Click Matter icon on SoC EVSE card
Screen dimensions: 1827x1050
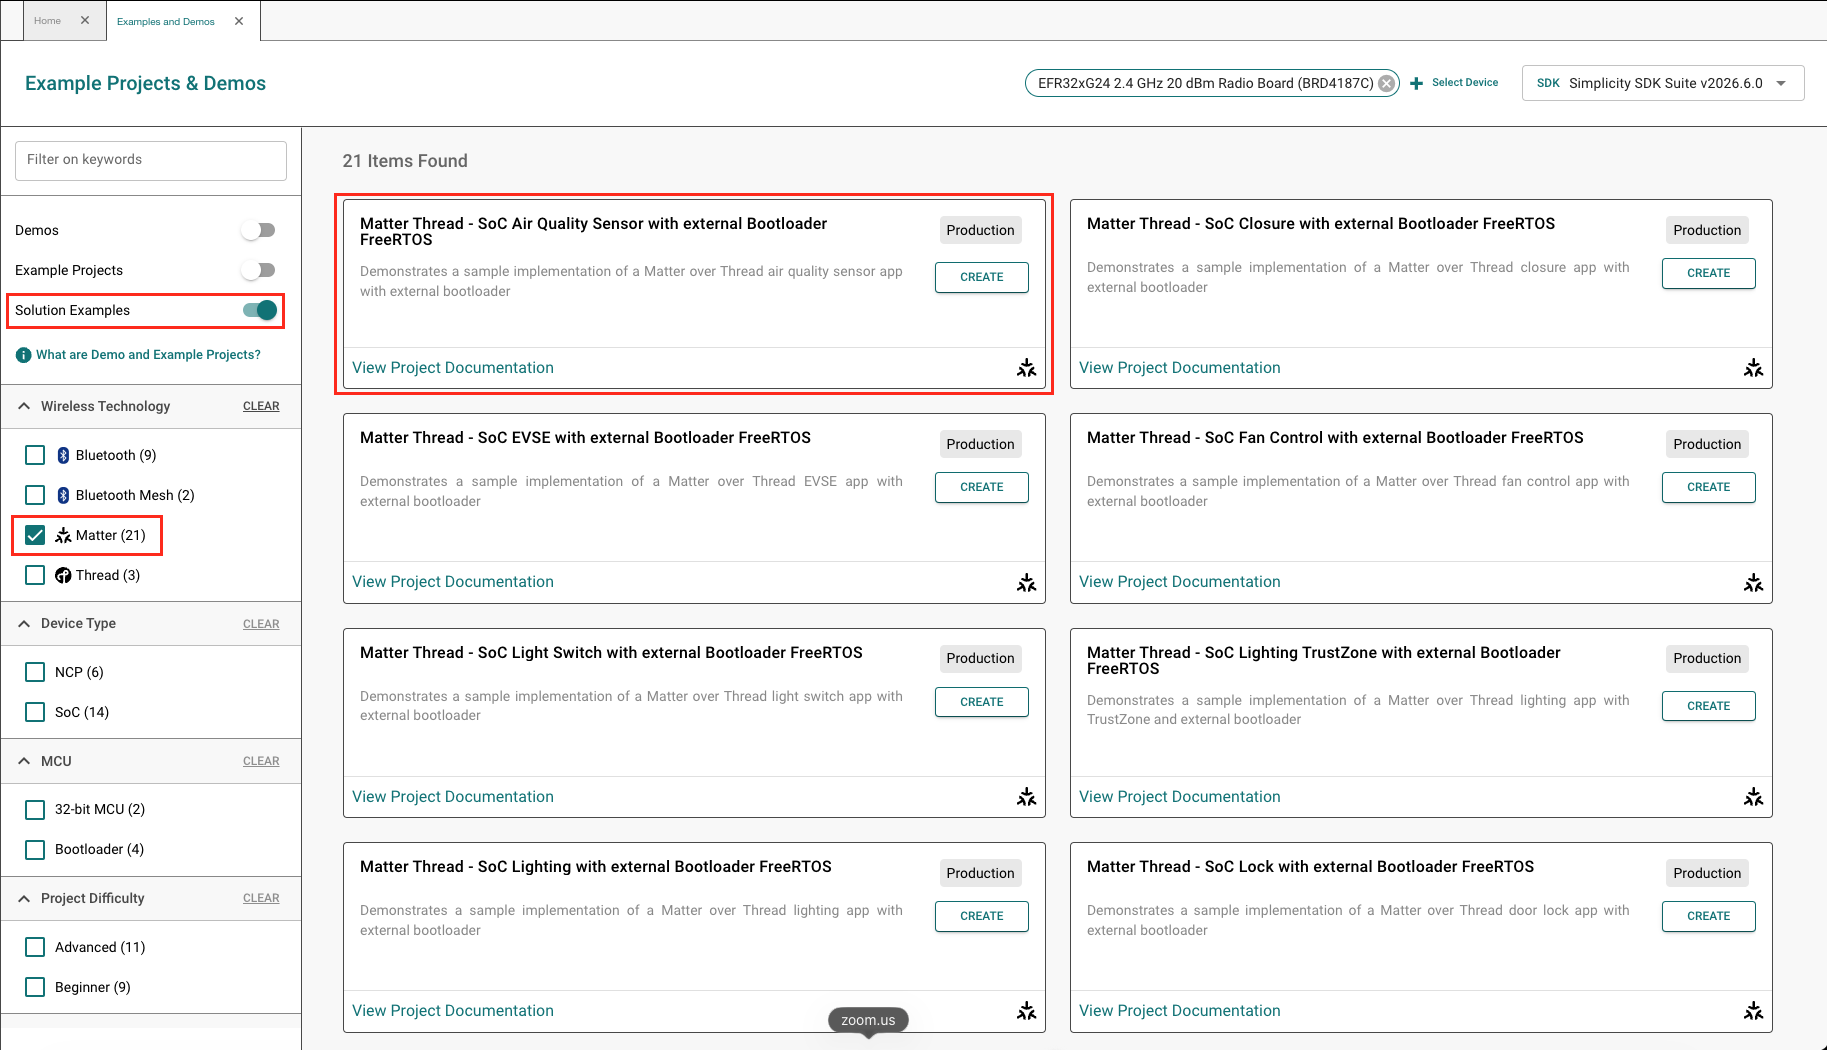click(1027, 583)
